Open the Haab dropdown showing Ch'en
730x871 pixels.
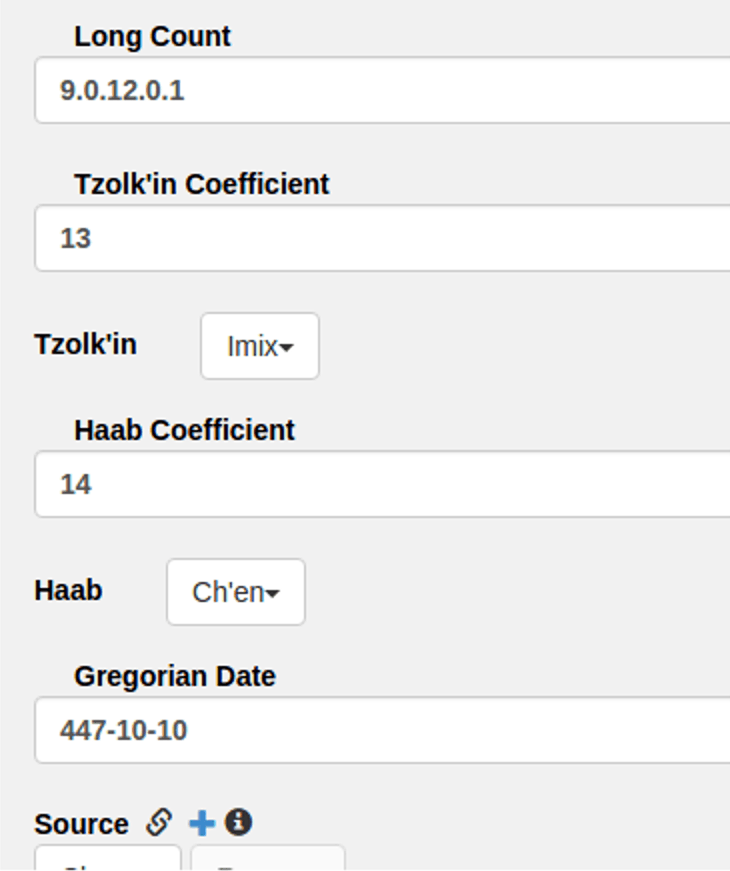[236, 592]
